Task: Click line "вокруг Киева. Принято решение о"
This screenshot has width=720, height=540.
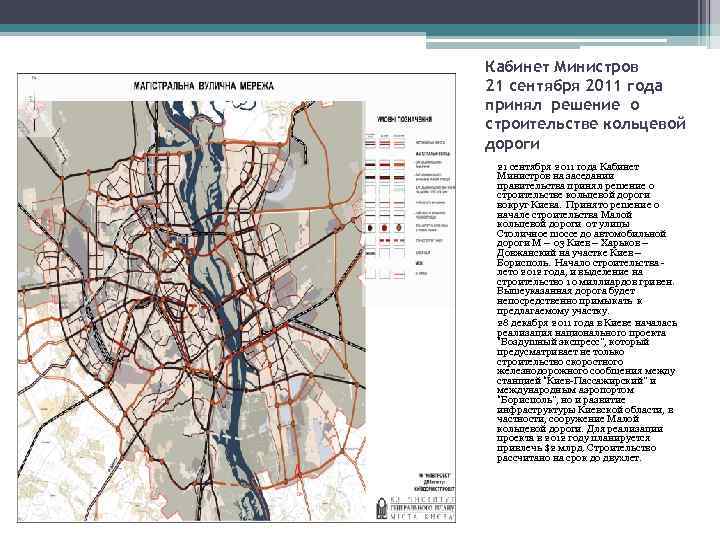Action: [578, 205]
